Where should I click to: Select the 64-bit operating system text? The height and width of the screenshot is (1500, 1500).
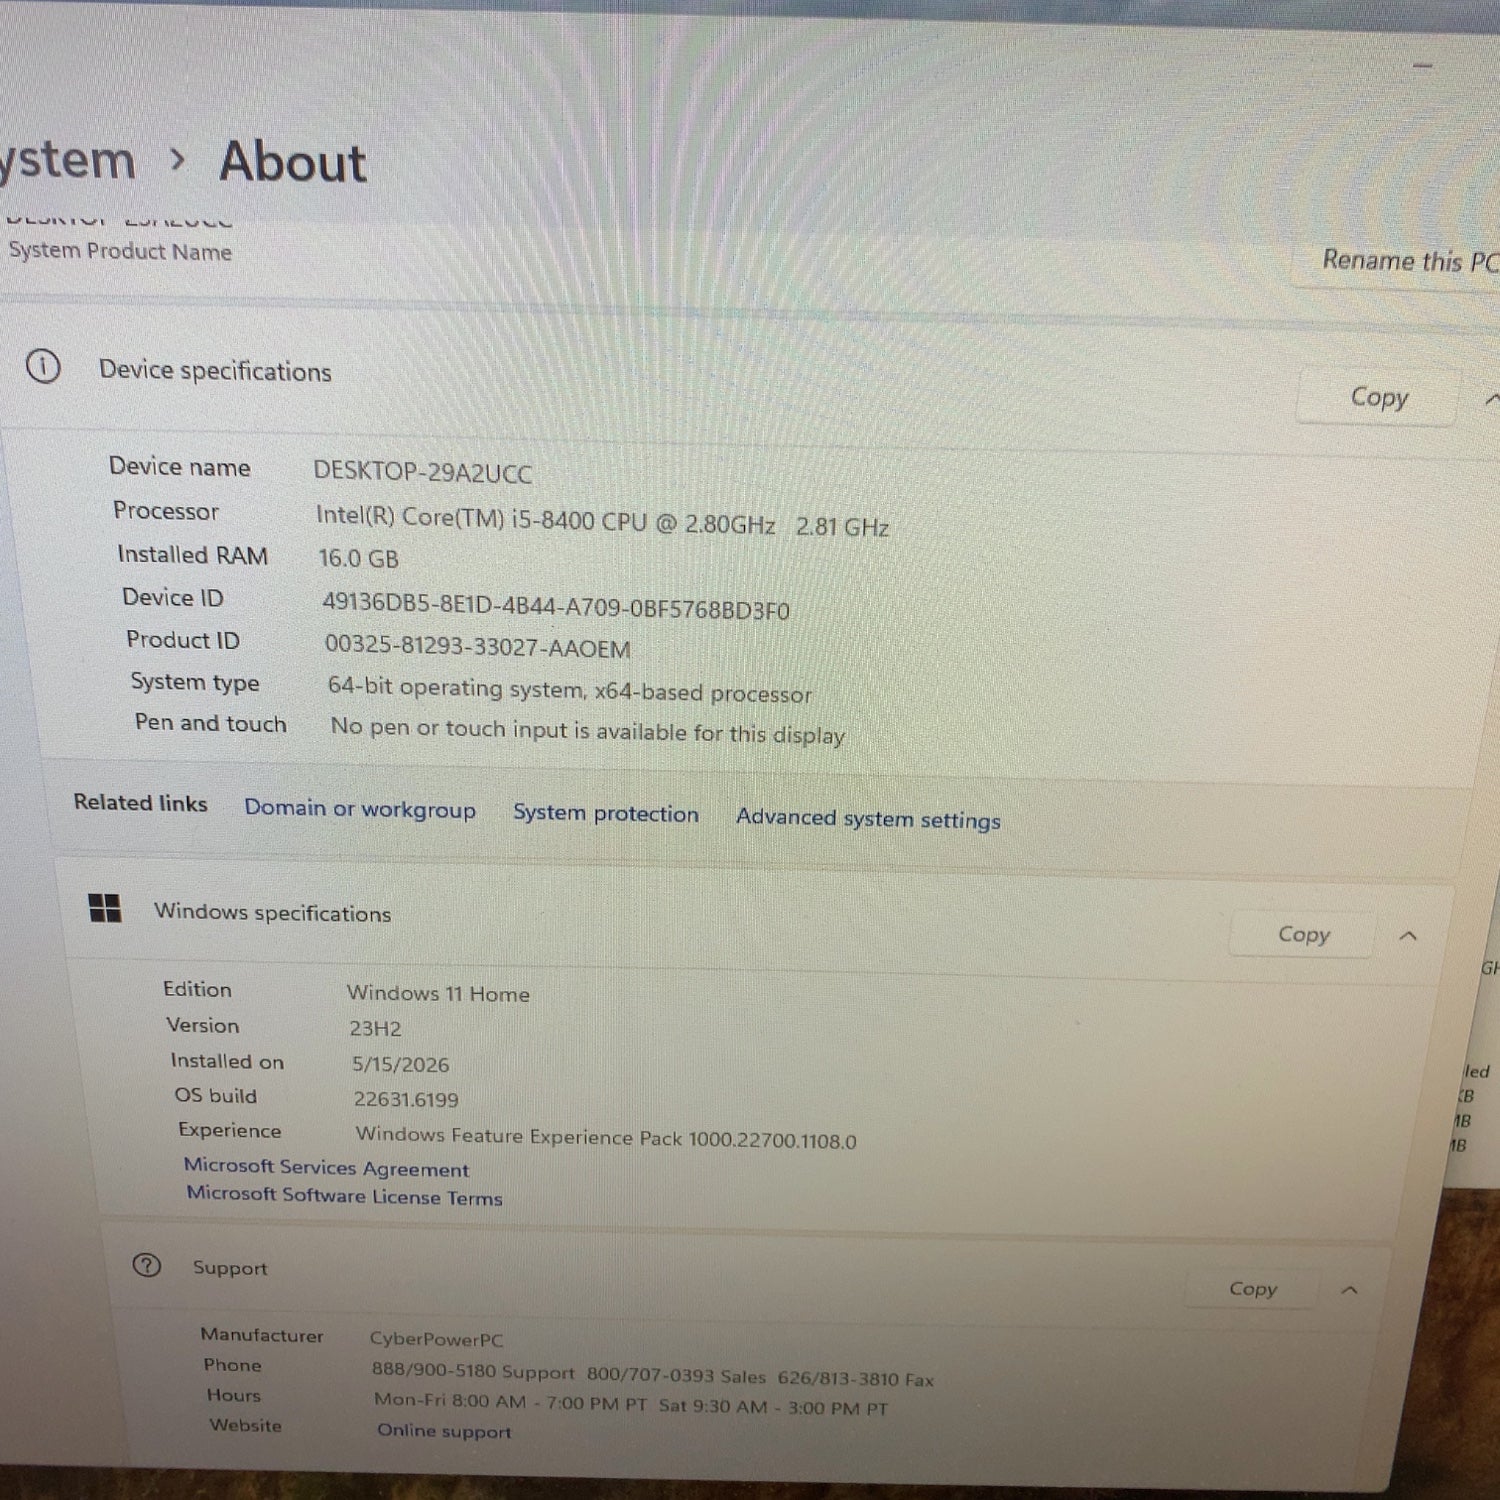tap(569, 690)
